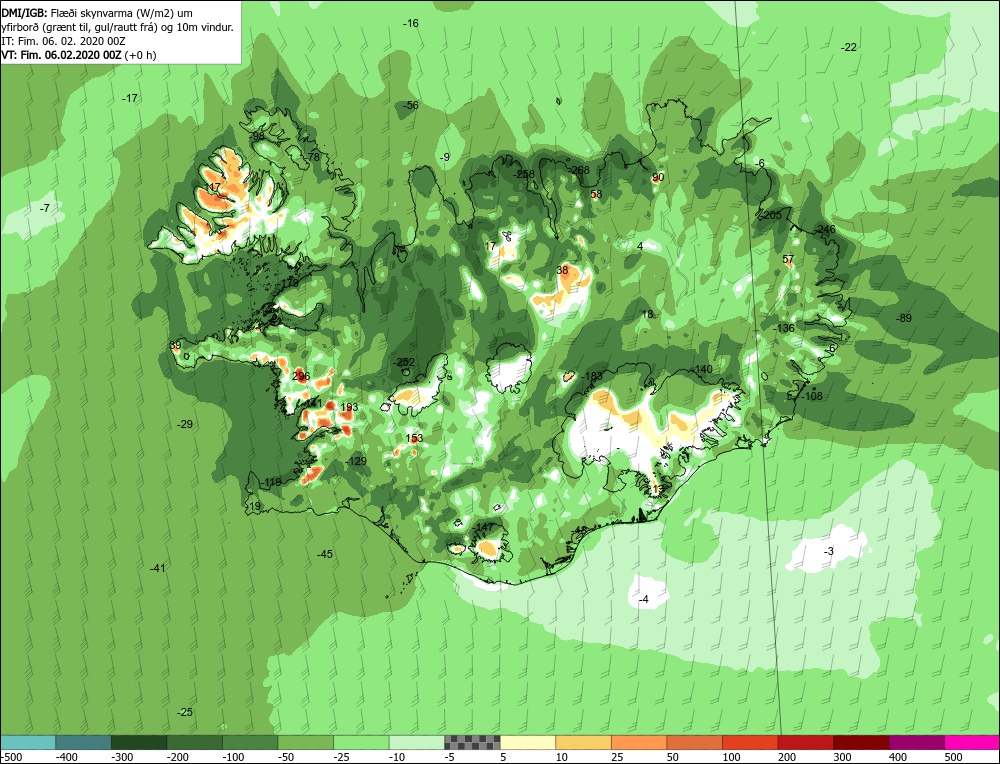Click the legend label '-300'
Image resolution: width=1000 pixels, height=764 pixels.
click(122, 757)
